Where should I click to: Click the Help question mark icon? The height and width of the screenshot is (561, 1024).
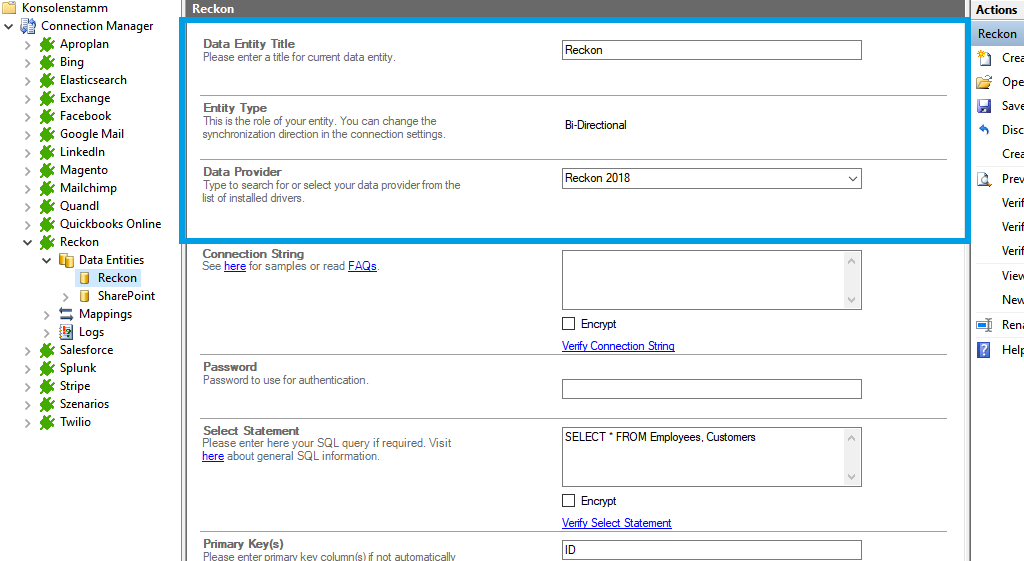pos(984,350)
